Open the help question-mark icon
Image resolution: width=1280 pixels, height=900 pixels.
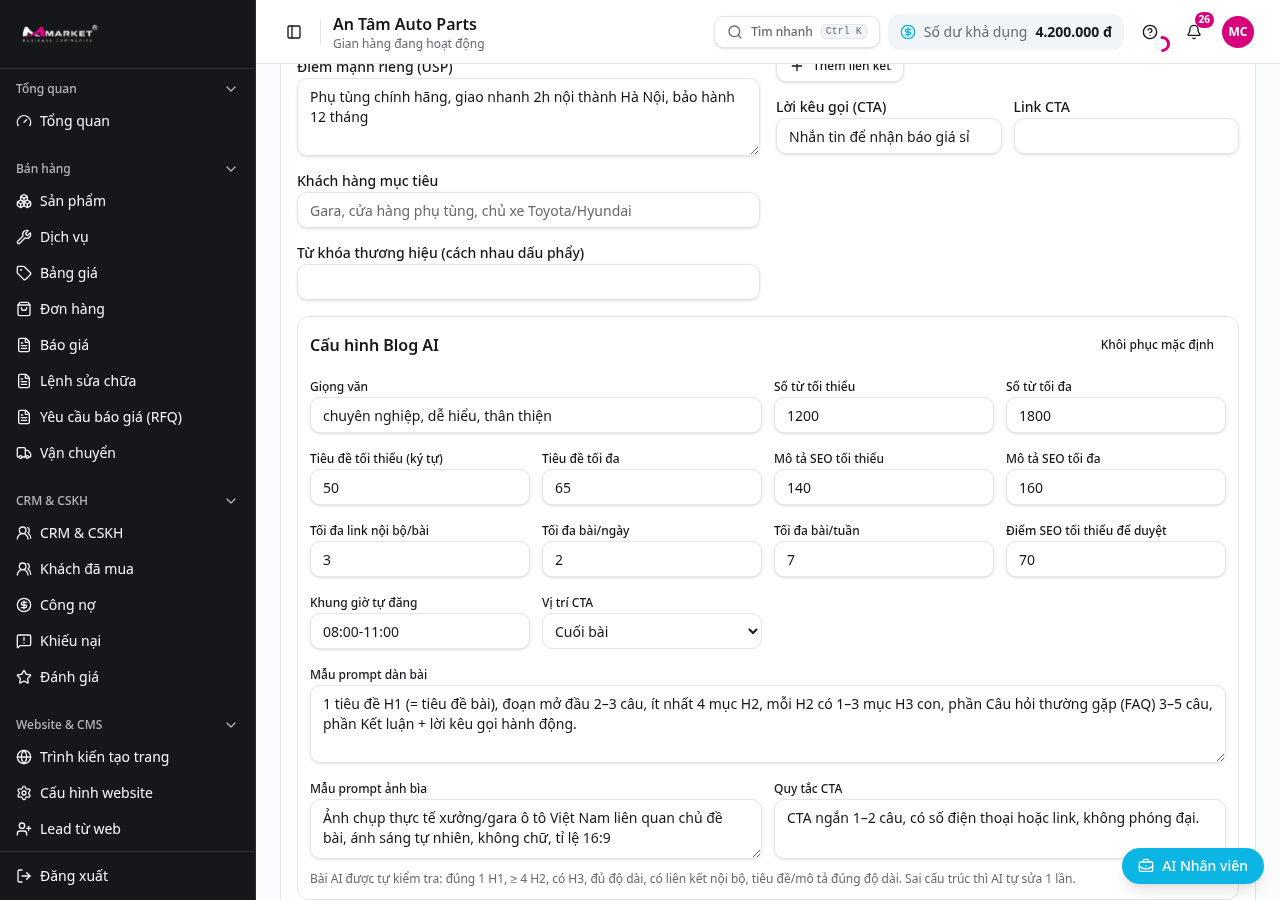click(x=1150, y=32)
